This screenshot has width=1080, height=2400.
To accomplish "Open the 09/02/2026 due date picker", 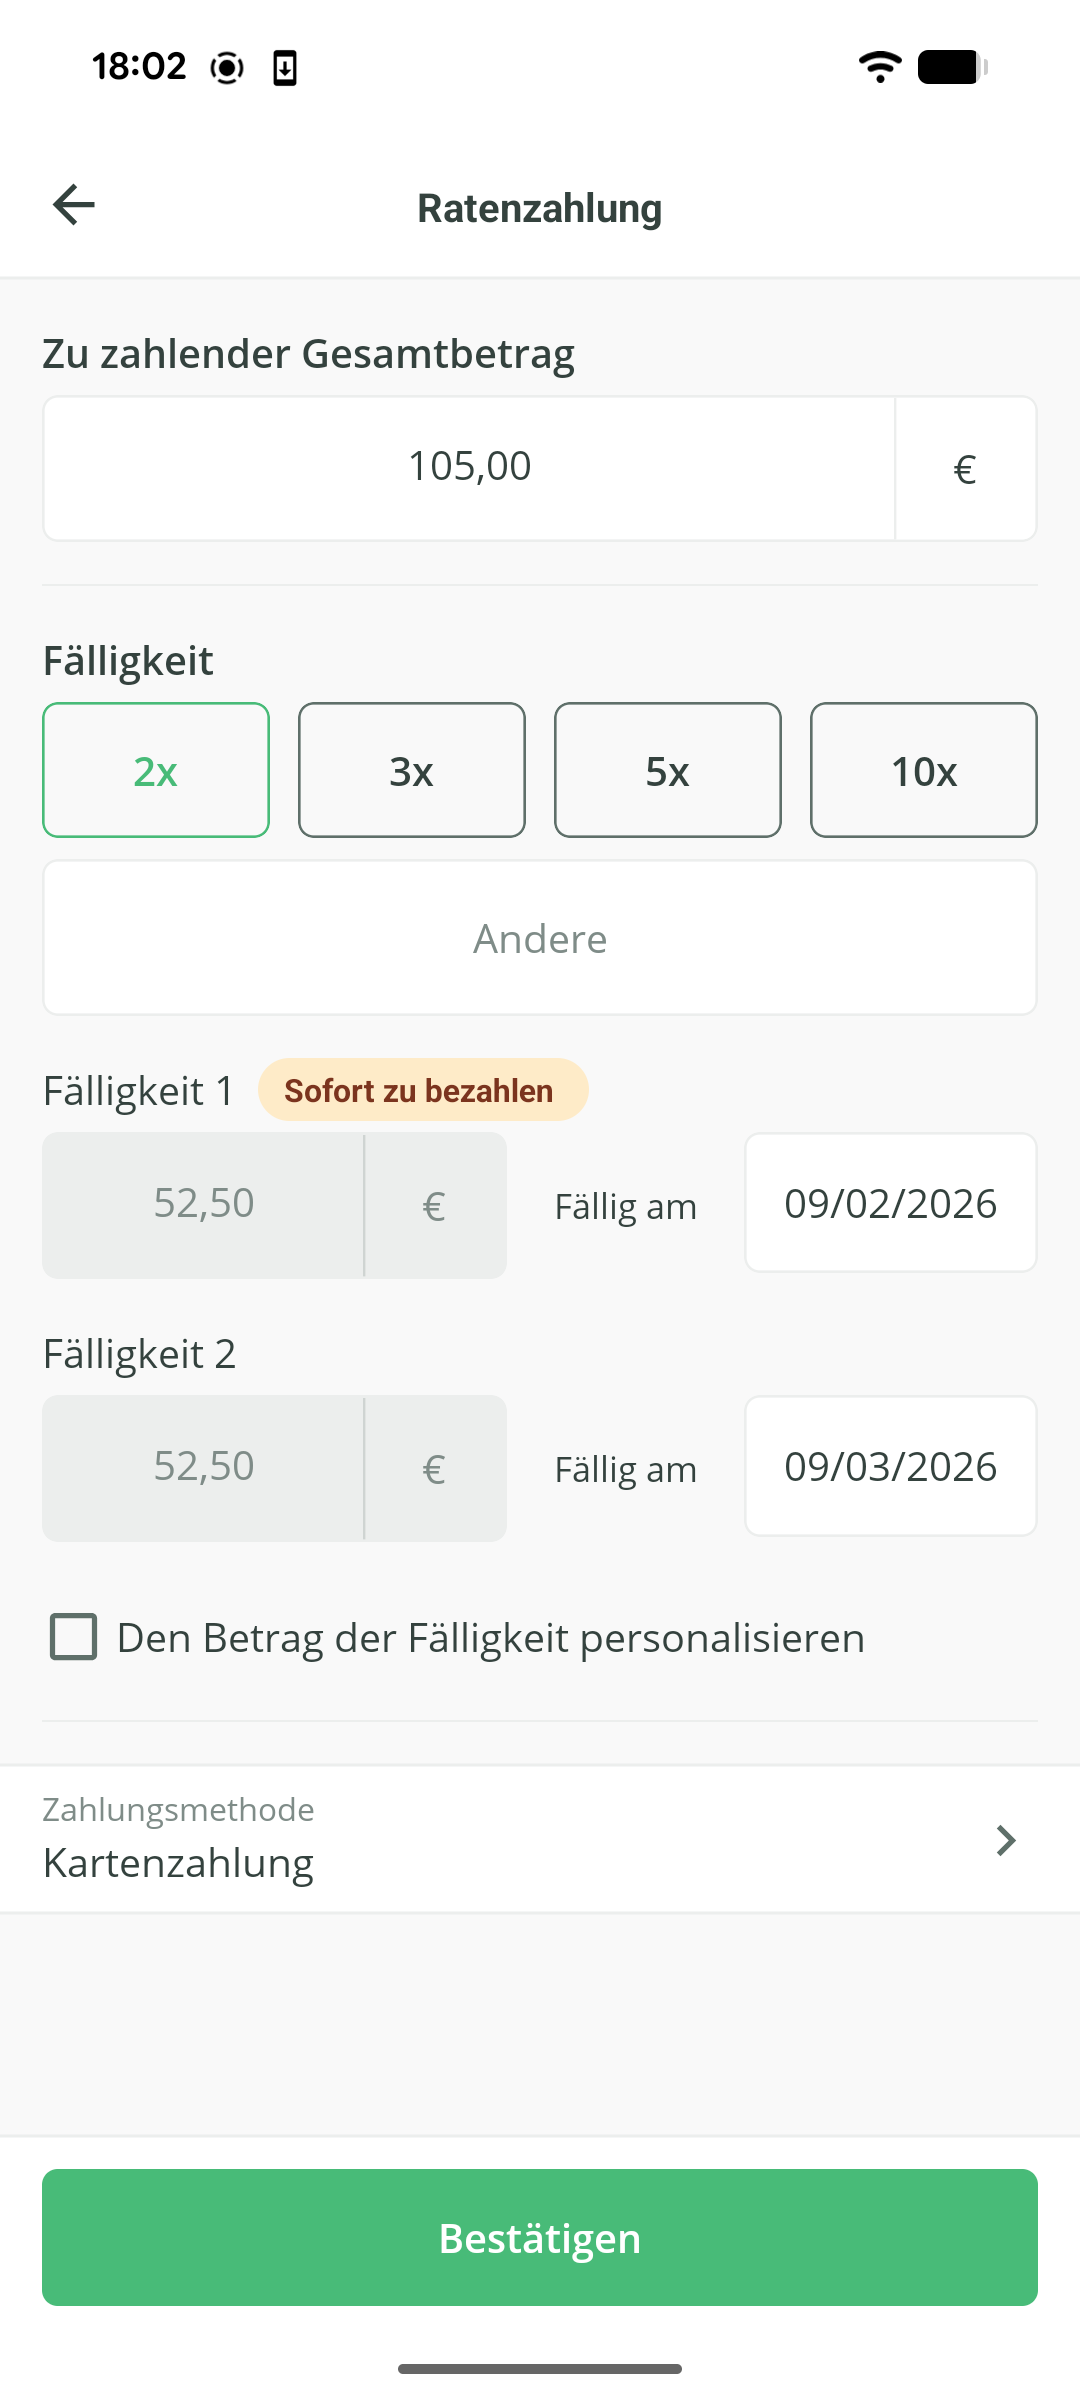I will coord(890,1203).
